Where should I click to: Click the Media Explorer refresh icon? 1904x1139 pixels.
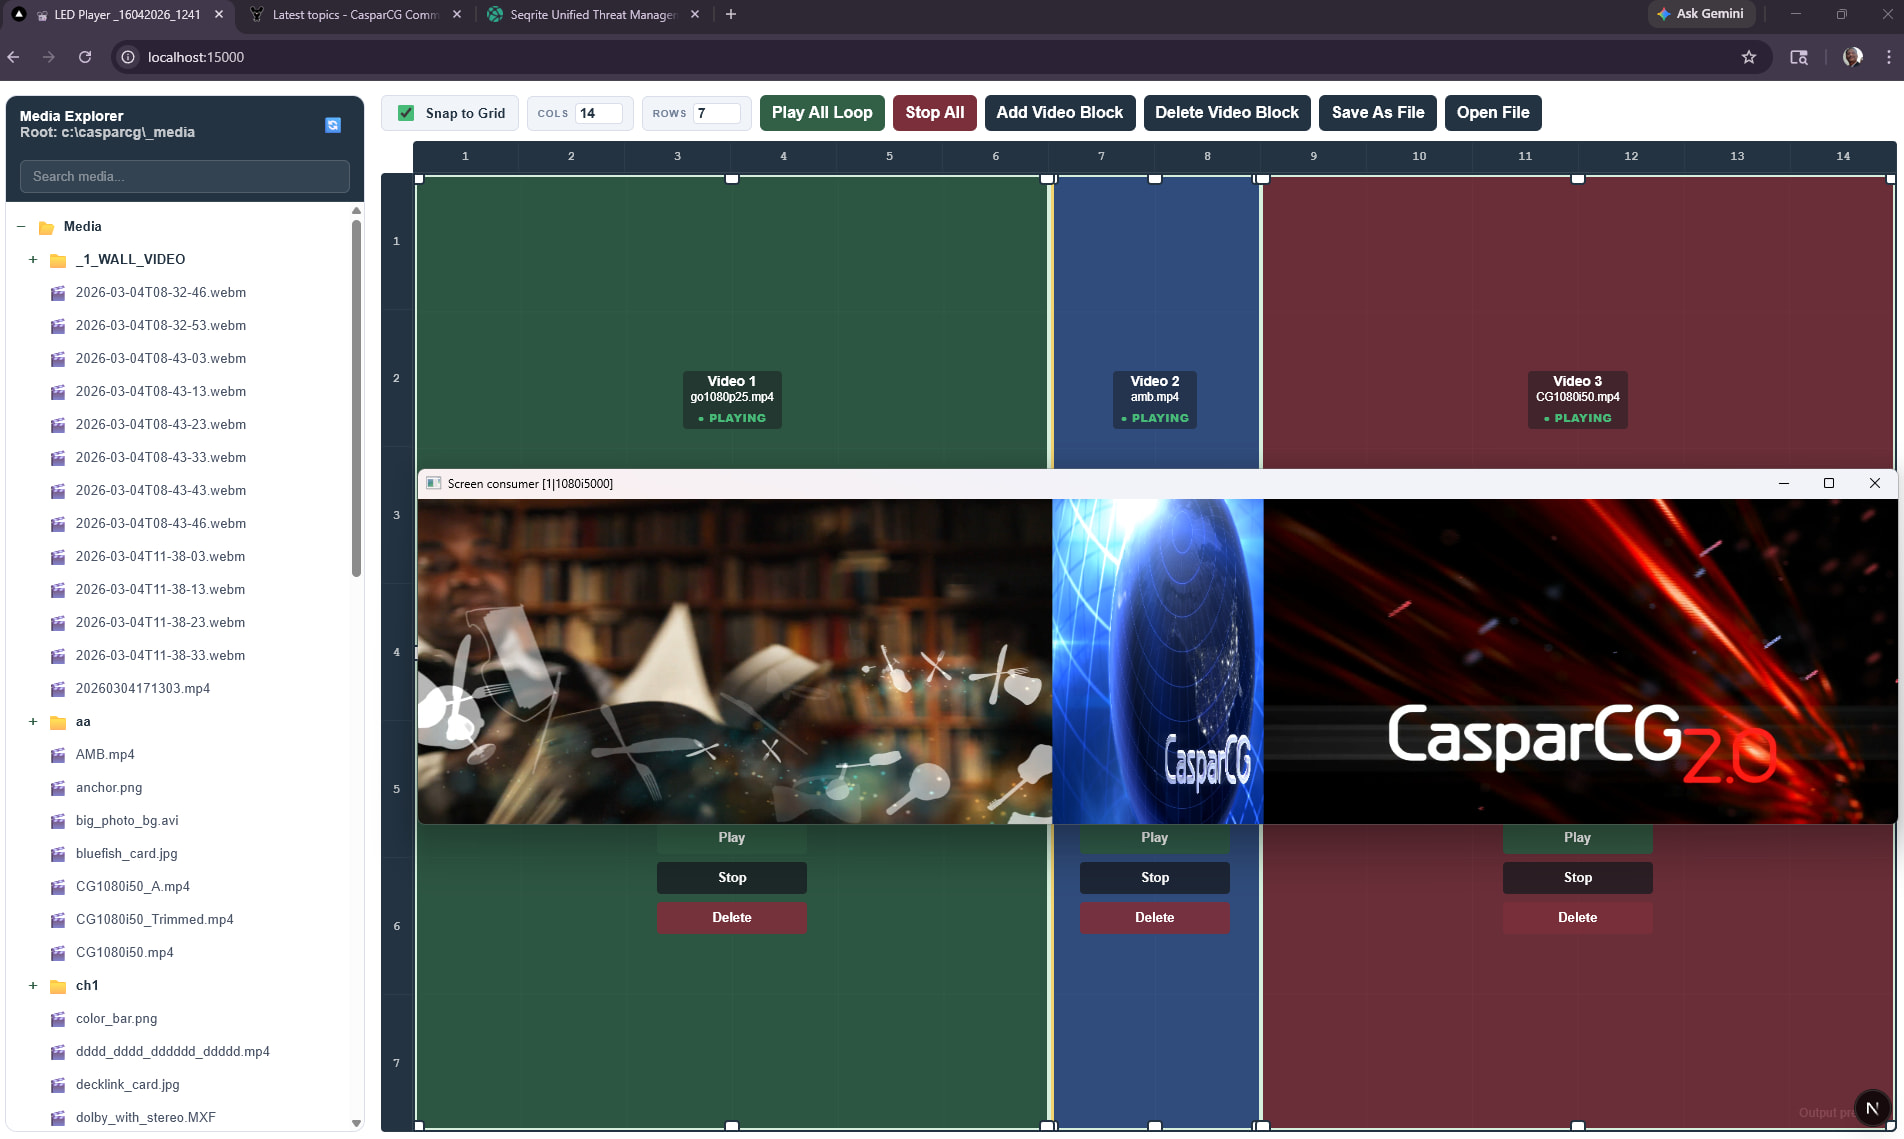(x=333, y=125)
